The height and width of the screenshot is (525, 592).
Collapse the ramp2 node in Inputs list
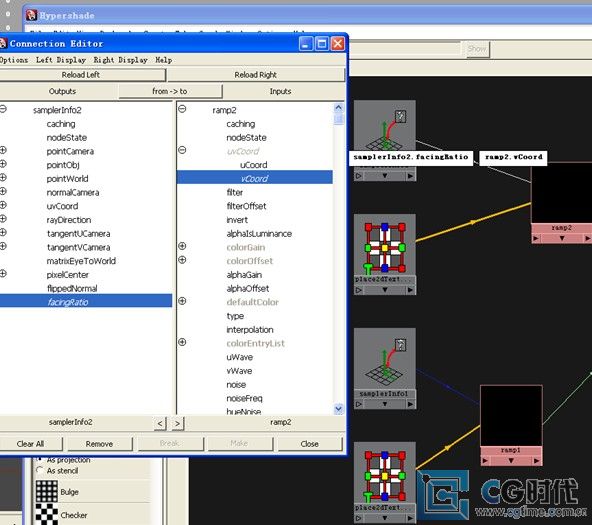pos(182,109)
